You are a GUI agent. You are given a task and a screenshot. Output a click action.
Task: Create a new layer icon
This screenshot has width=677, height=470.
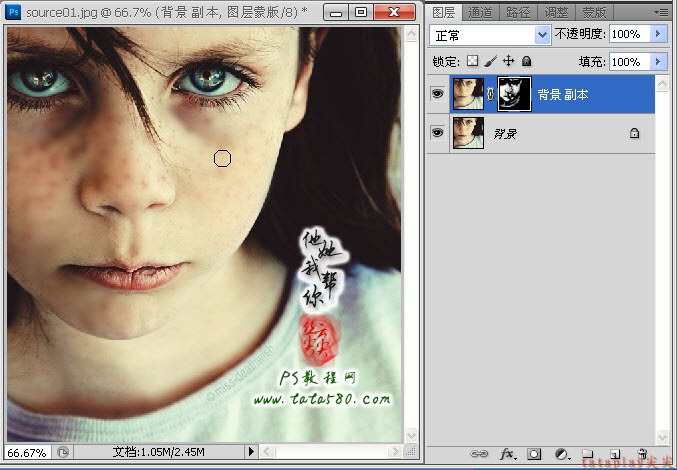[615, 454]
